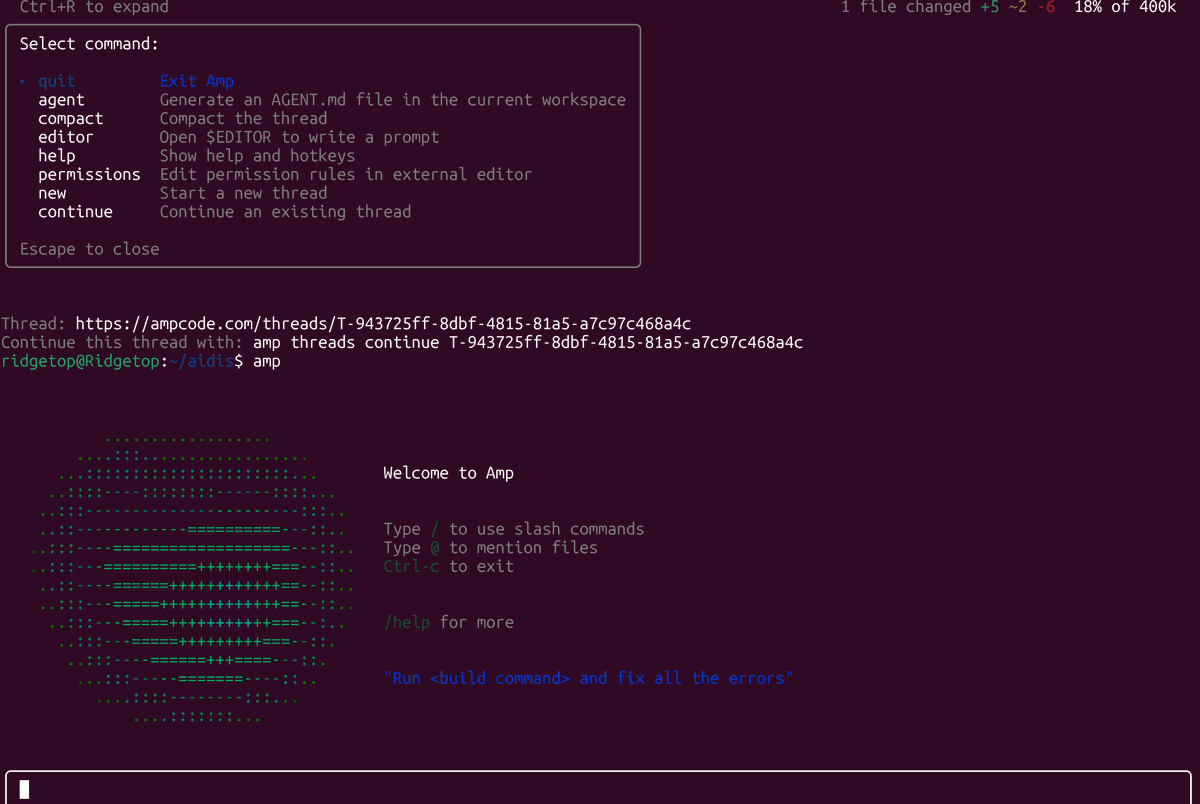This screenshot has width=1200, height=804.
Task: Click 'Compact the thread' description
Action: (244, 118)
